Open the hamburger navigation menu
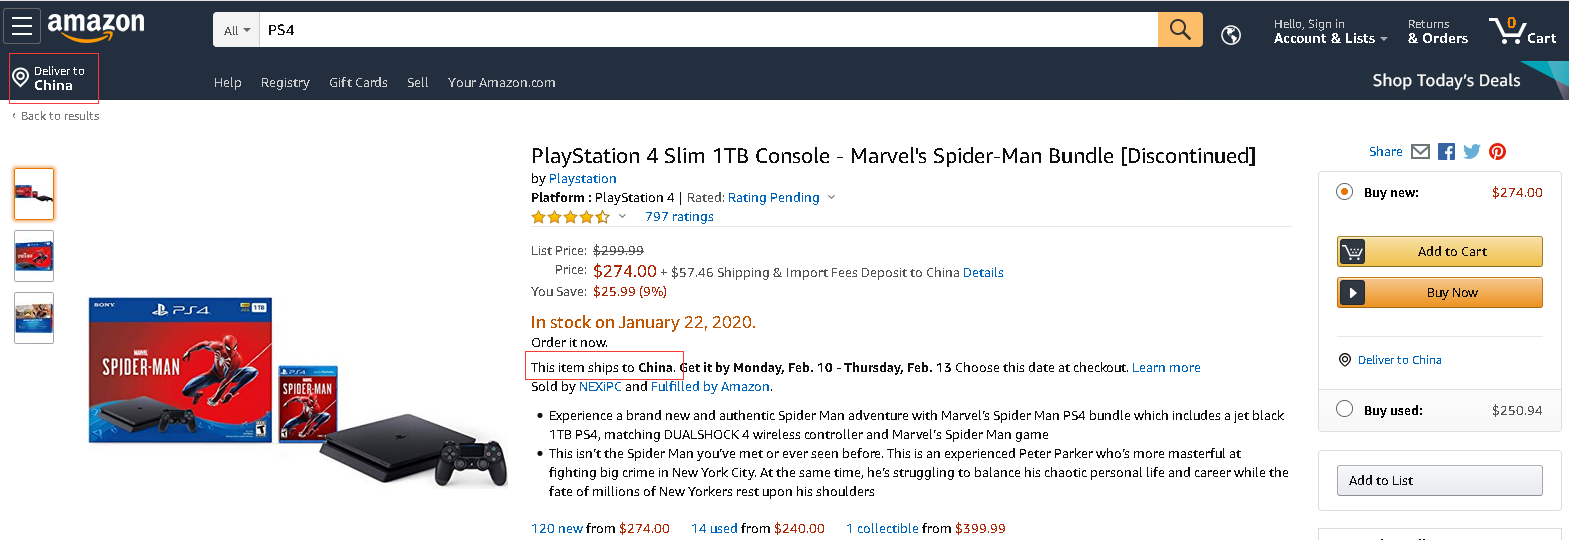Image resolution: width=1569 pixels, height=540 pixels. pos(22,26)
